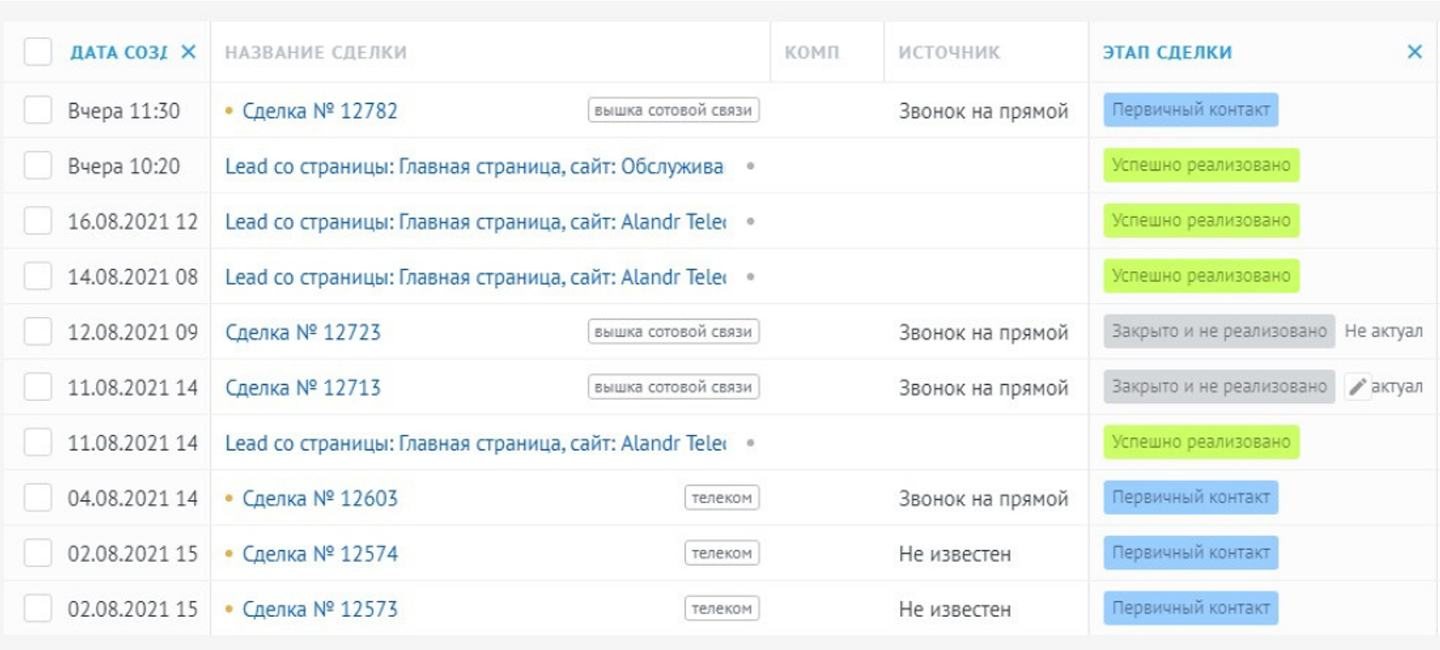The height and width of the screenshot is (650, 1440).
Task: Click the НАЗВАНИЕ СДЕЛКИ column header
Action: [316, 52]
